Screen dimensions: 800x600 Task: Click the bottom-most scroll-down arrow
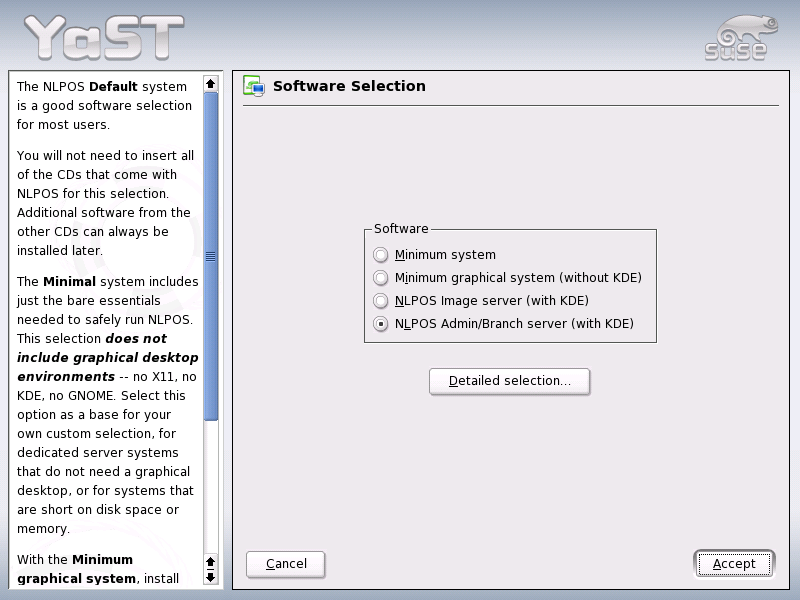(x=211, y=578)
